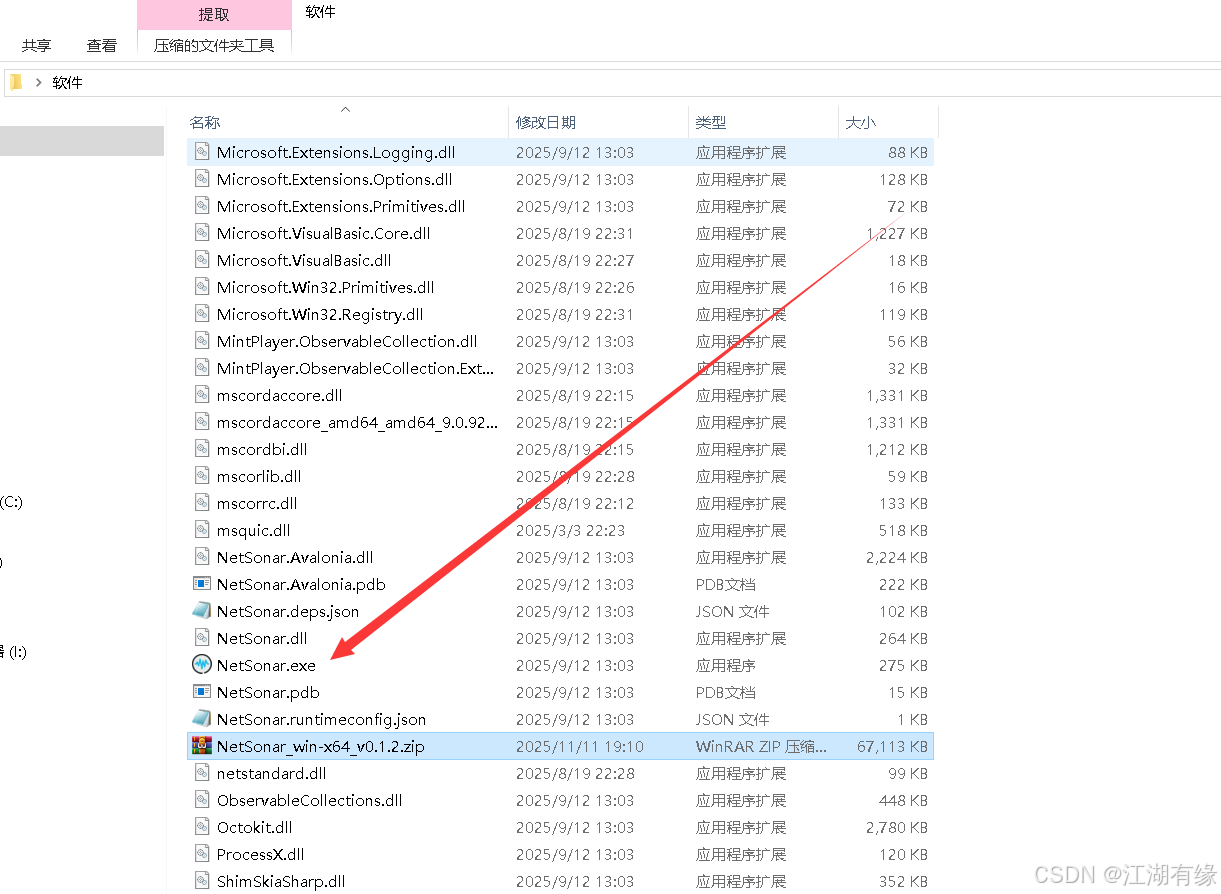Click the mscordbi.dll file icon
Image resolution: width=1221 pixels, height=894 pixels.
(x=201, y=449)
